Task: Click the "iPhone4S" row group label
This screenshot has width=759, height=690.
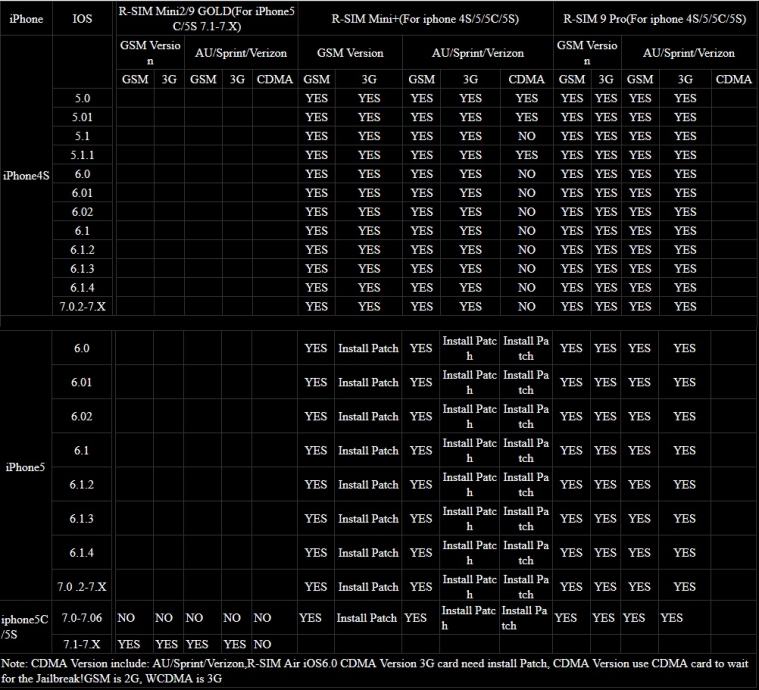Action: 26,176
